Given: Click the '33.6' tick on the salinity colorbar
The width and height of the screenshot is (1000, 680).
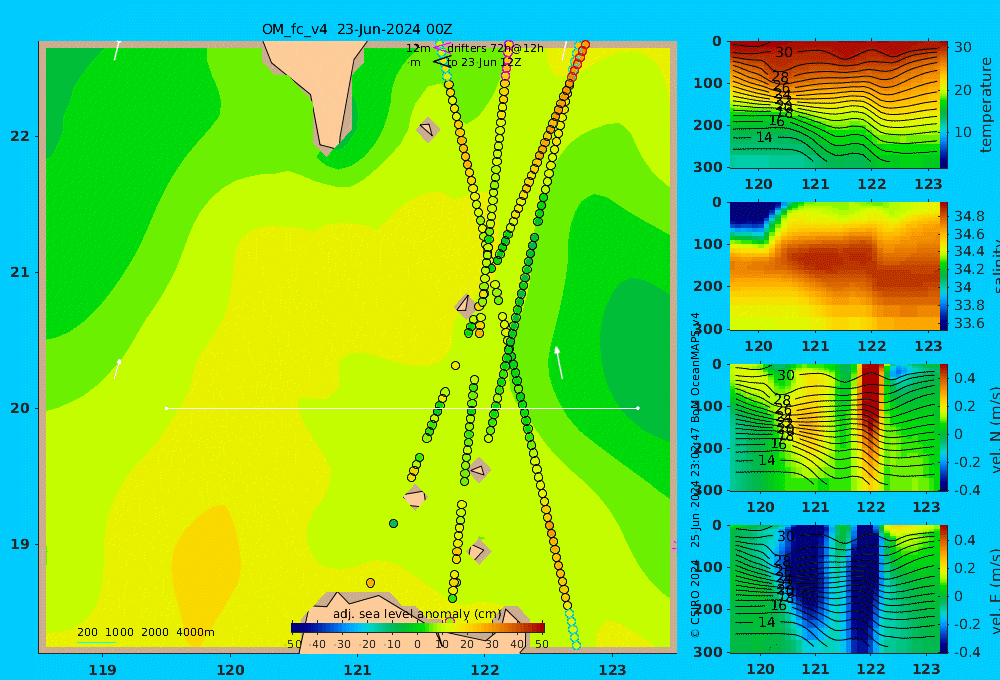Looking at the screenshot, I should [969, 323].
